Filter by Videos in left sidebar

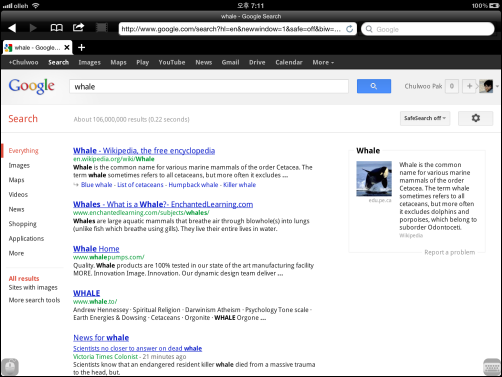click(x=18, y=195)
